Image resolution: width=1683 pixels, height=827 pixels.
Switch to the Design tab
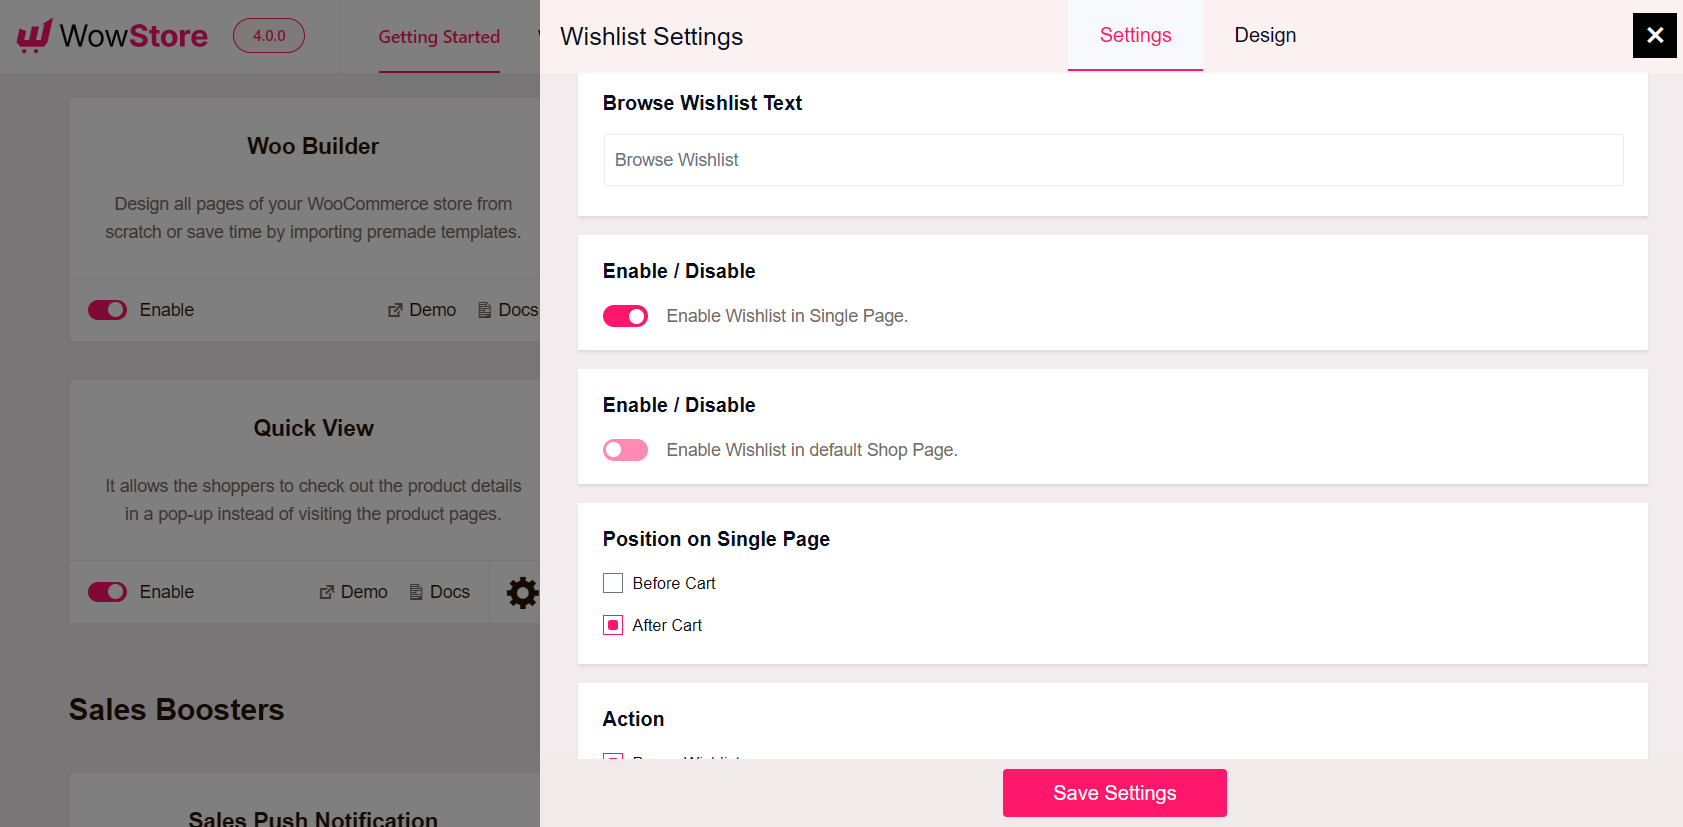[1264, 35]
